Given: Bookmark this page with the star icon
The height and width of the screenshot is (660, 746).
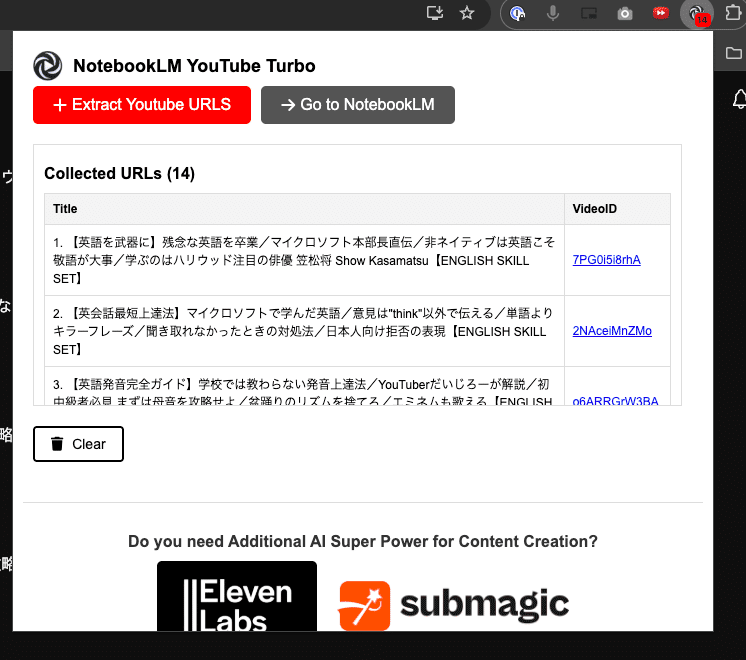Looking at the screenshot, I should 467,14.
